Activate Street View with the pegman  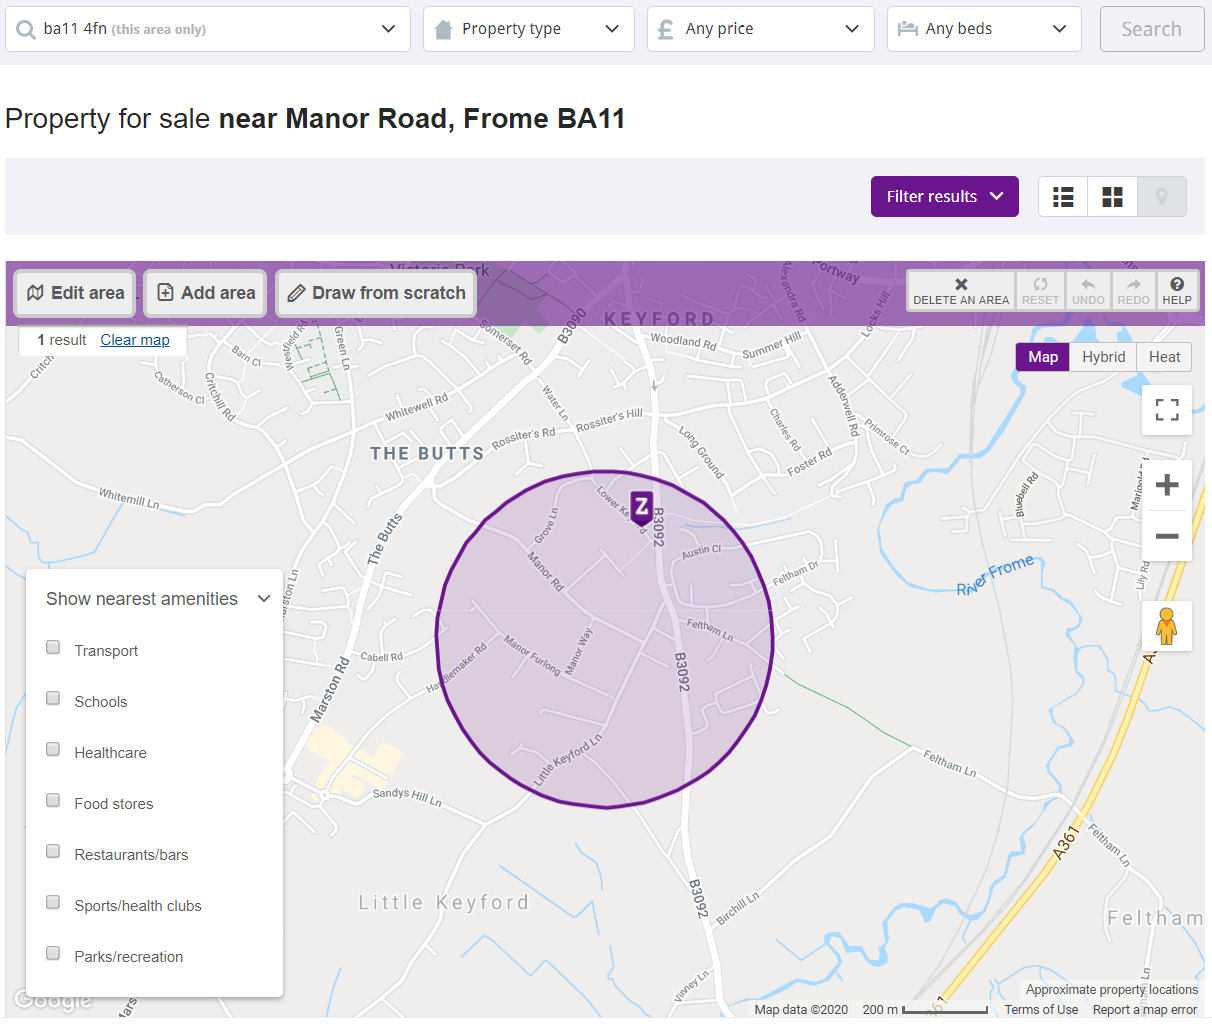click(x=1166, y=626)
